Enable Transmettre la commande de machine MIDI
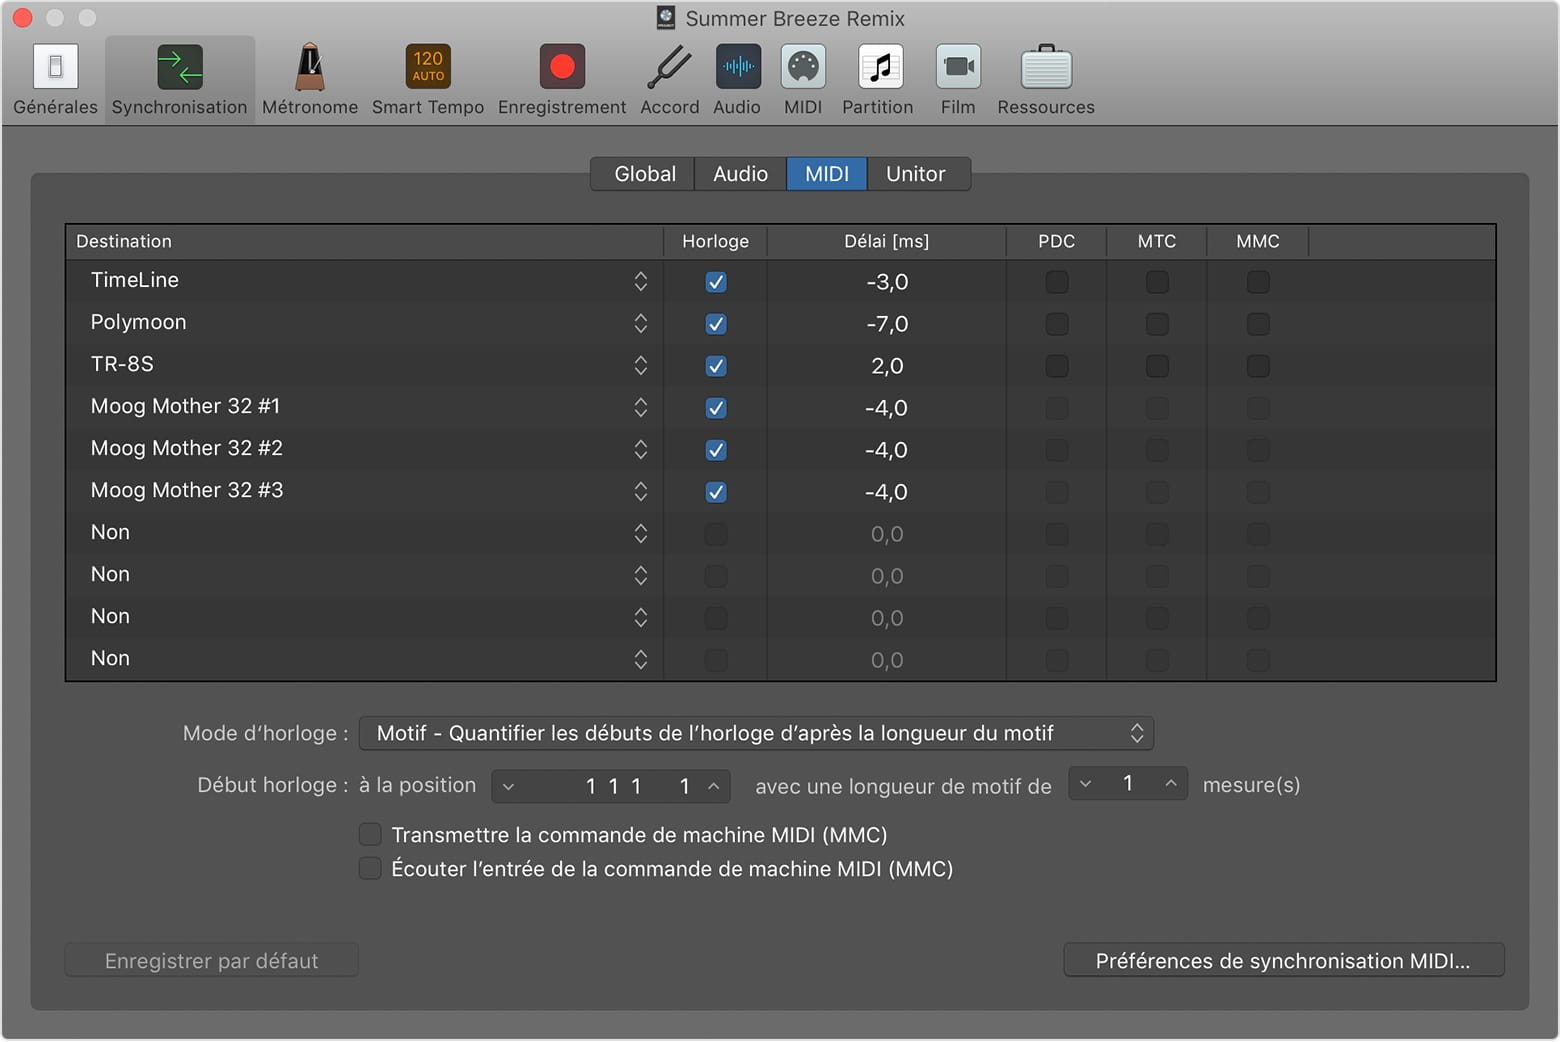 370,834
